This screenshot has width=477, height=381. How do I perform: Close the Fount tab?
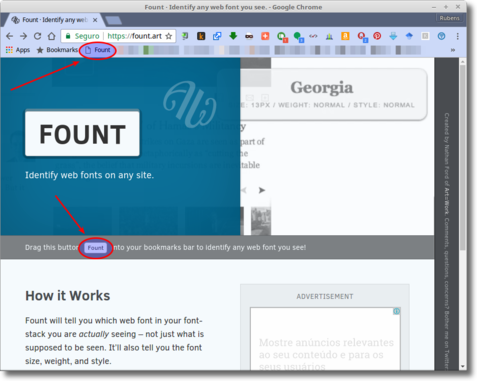(95, 20)
